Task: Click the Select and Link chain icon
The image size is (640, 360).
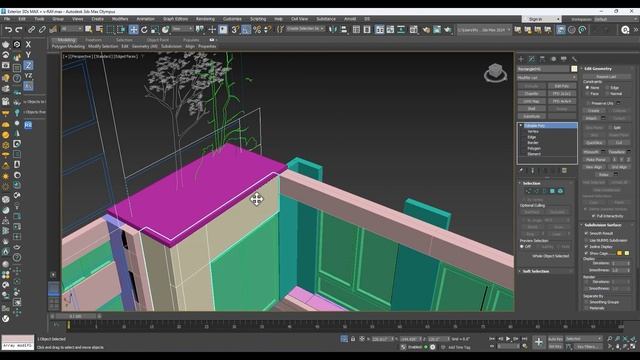Action: [31, 29]
